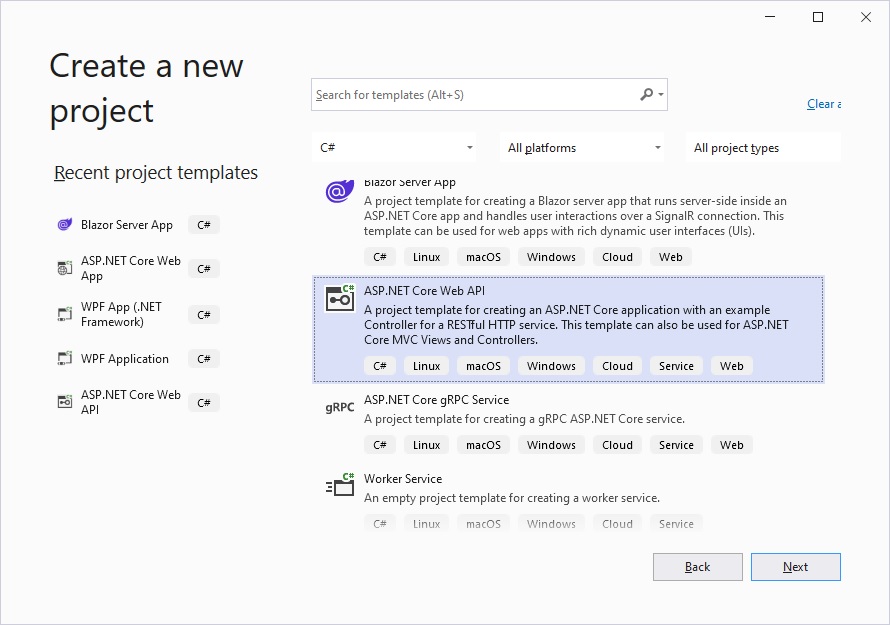Click the recent ASP.NET Core Web App icon
The height and width of the screenshot is (625, 890).
65,268
